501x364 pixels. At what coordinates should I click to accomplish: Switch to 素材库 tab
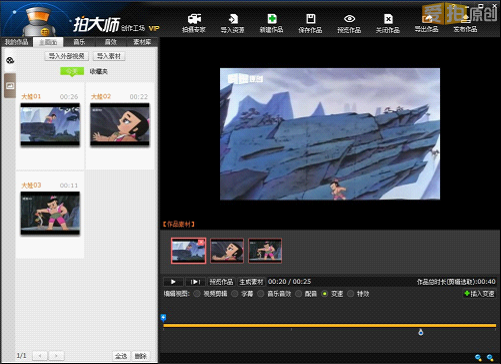[142, 42]
